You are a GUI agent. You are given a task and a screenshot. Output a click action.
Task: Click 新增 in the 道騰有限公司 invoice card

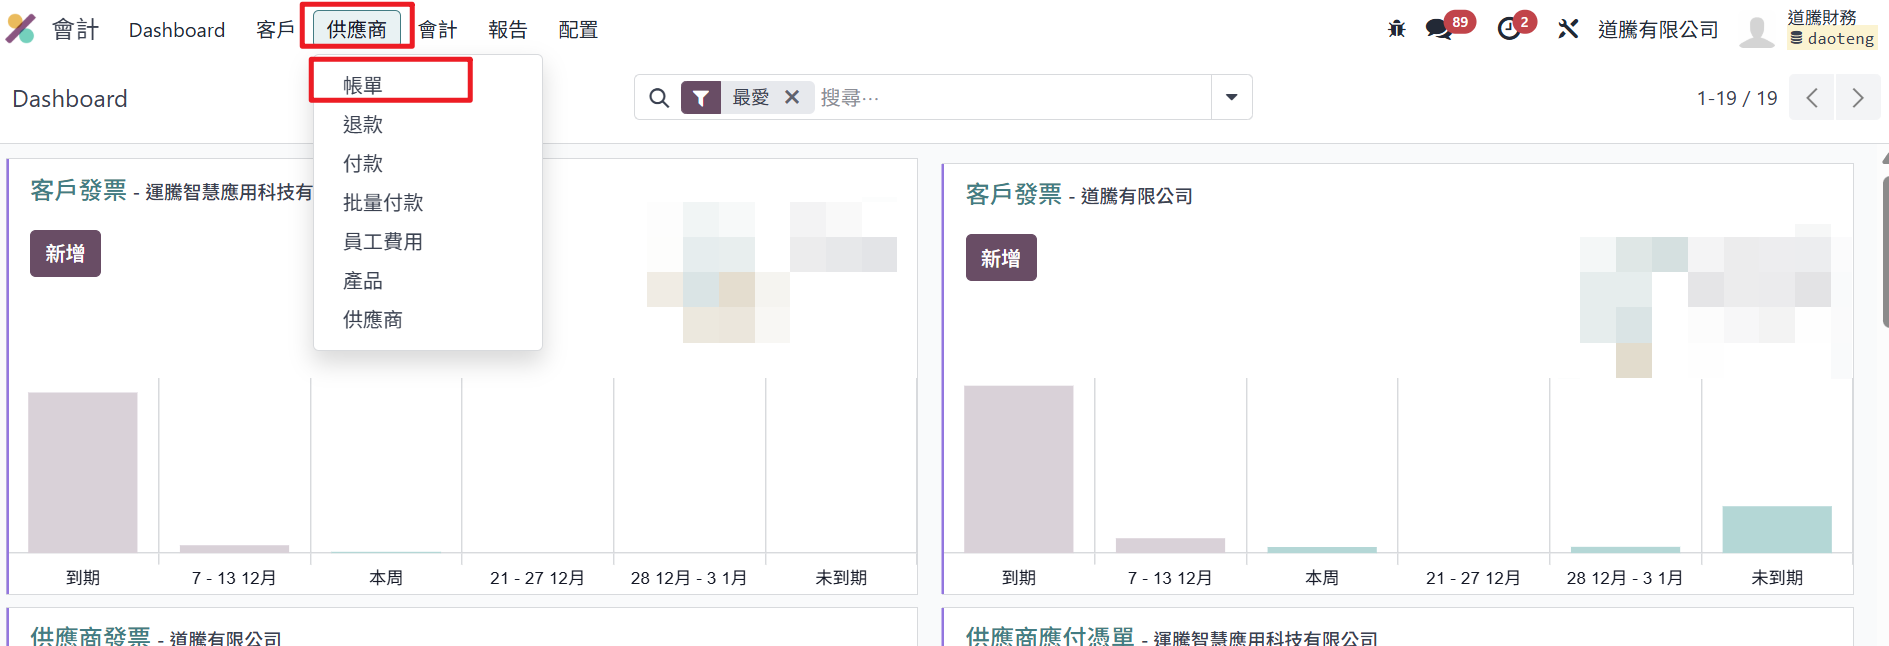tap(1000, 258)
